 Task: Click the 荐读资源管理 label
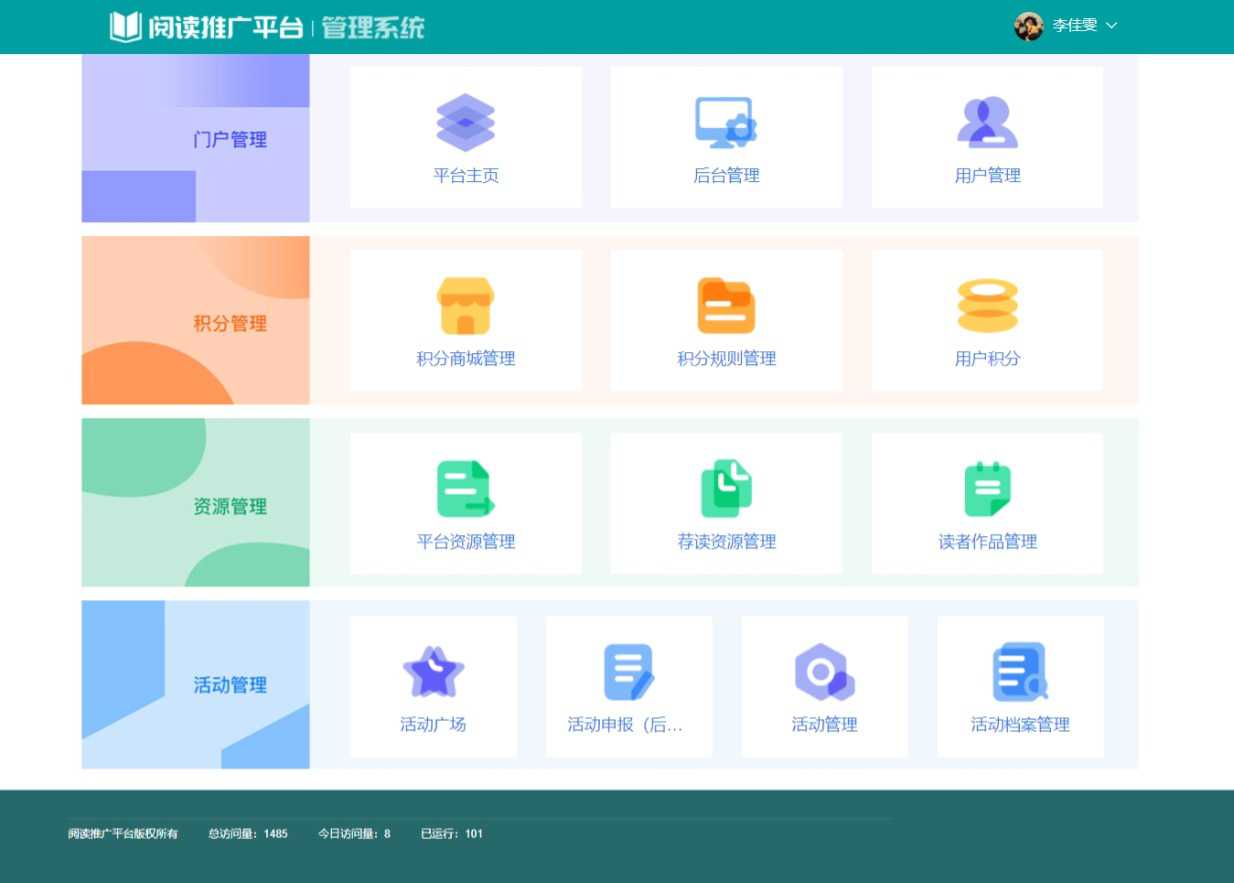tap(726, 542)
